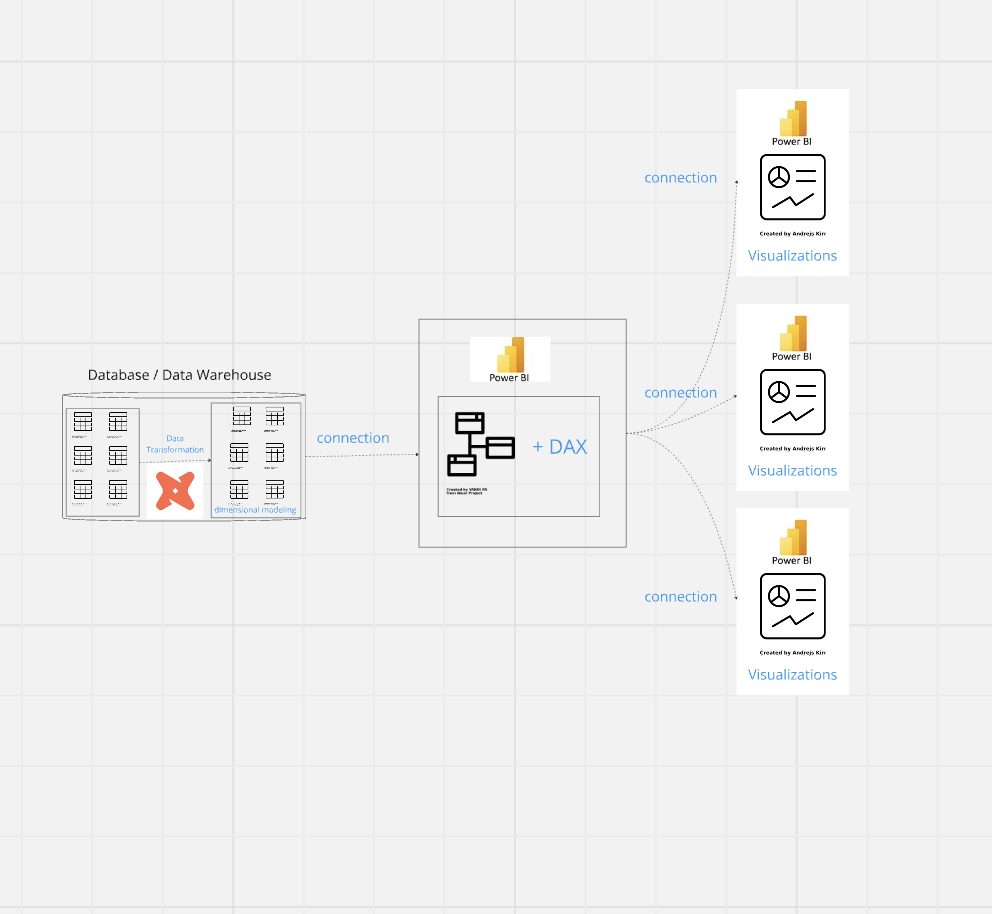
Task: Select top-left table icon in source tables box
Action: (x=83, y=421)
